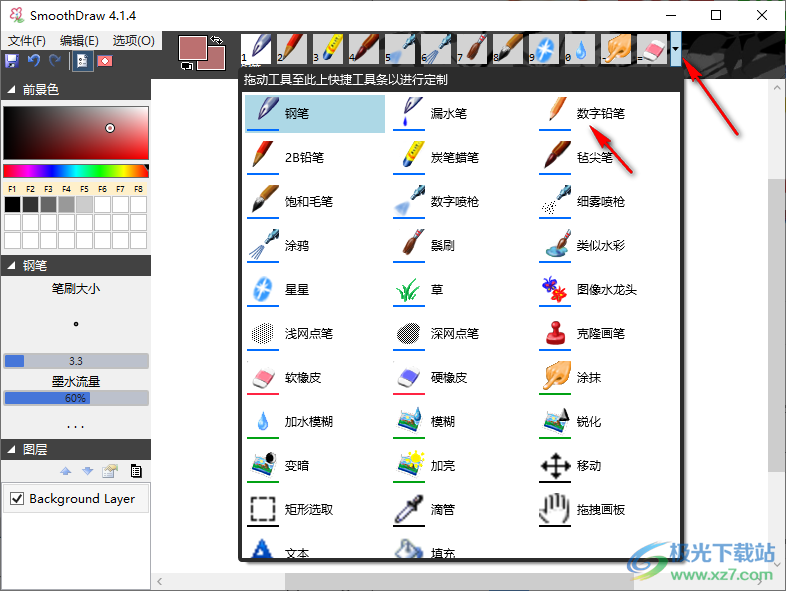Click the foreground color swatch
786x591 pixels.
pyautogui.click(x=192, y=48)
